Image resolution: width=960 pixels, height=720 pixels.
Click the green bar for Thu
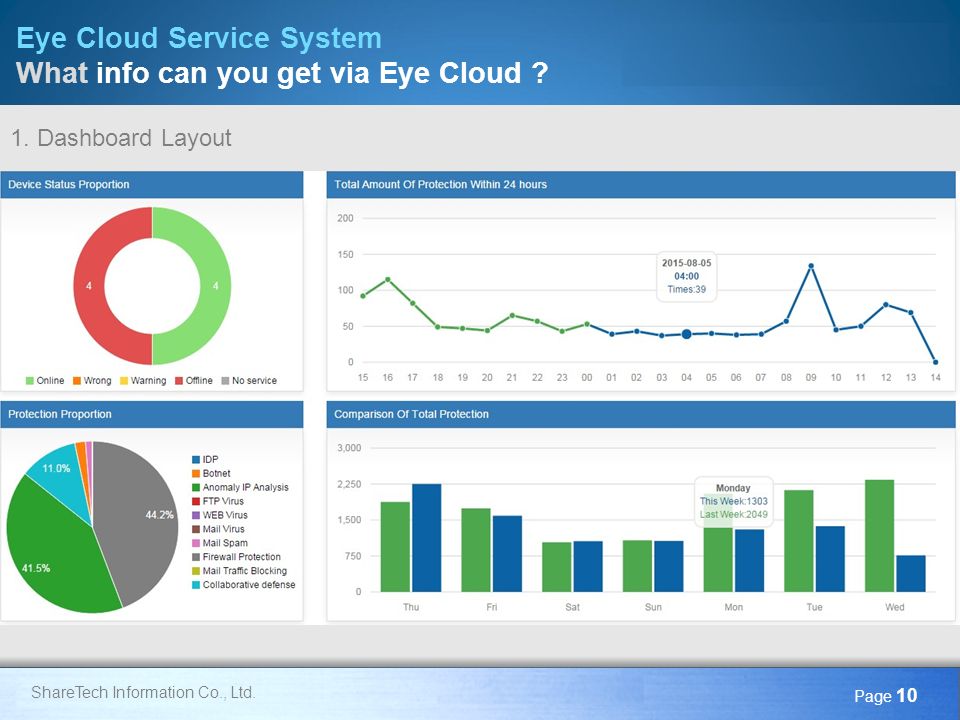[x=395, y=547]
